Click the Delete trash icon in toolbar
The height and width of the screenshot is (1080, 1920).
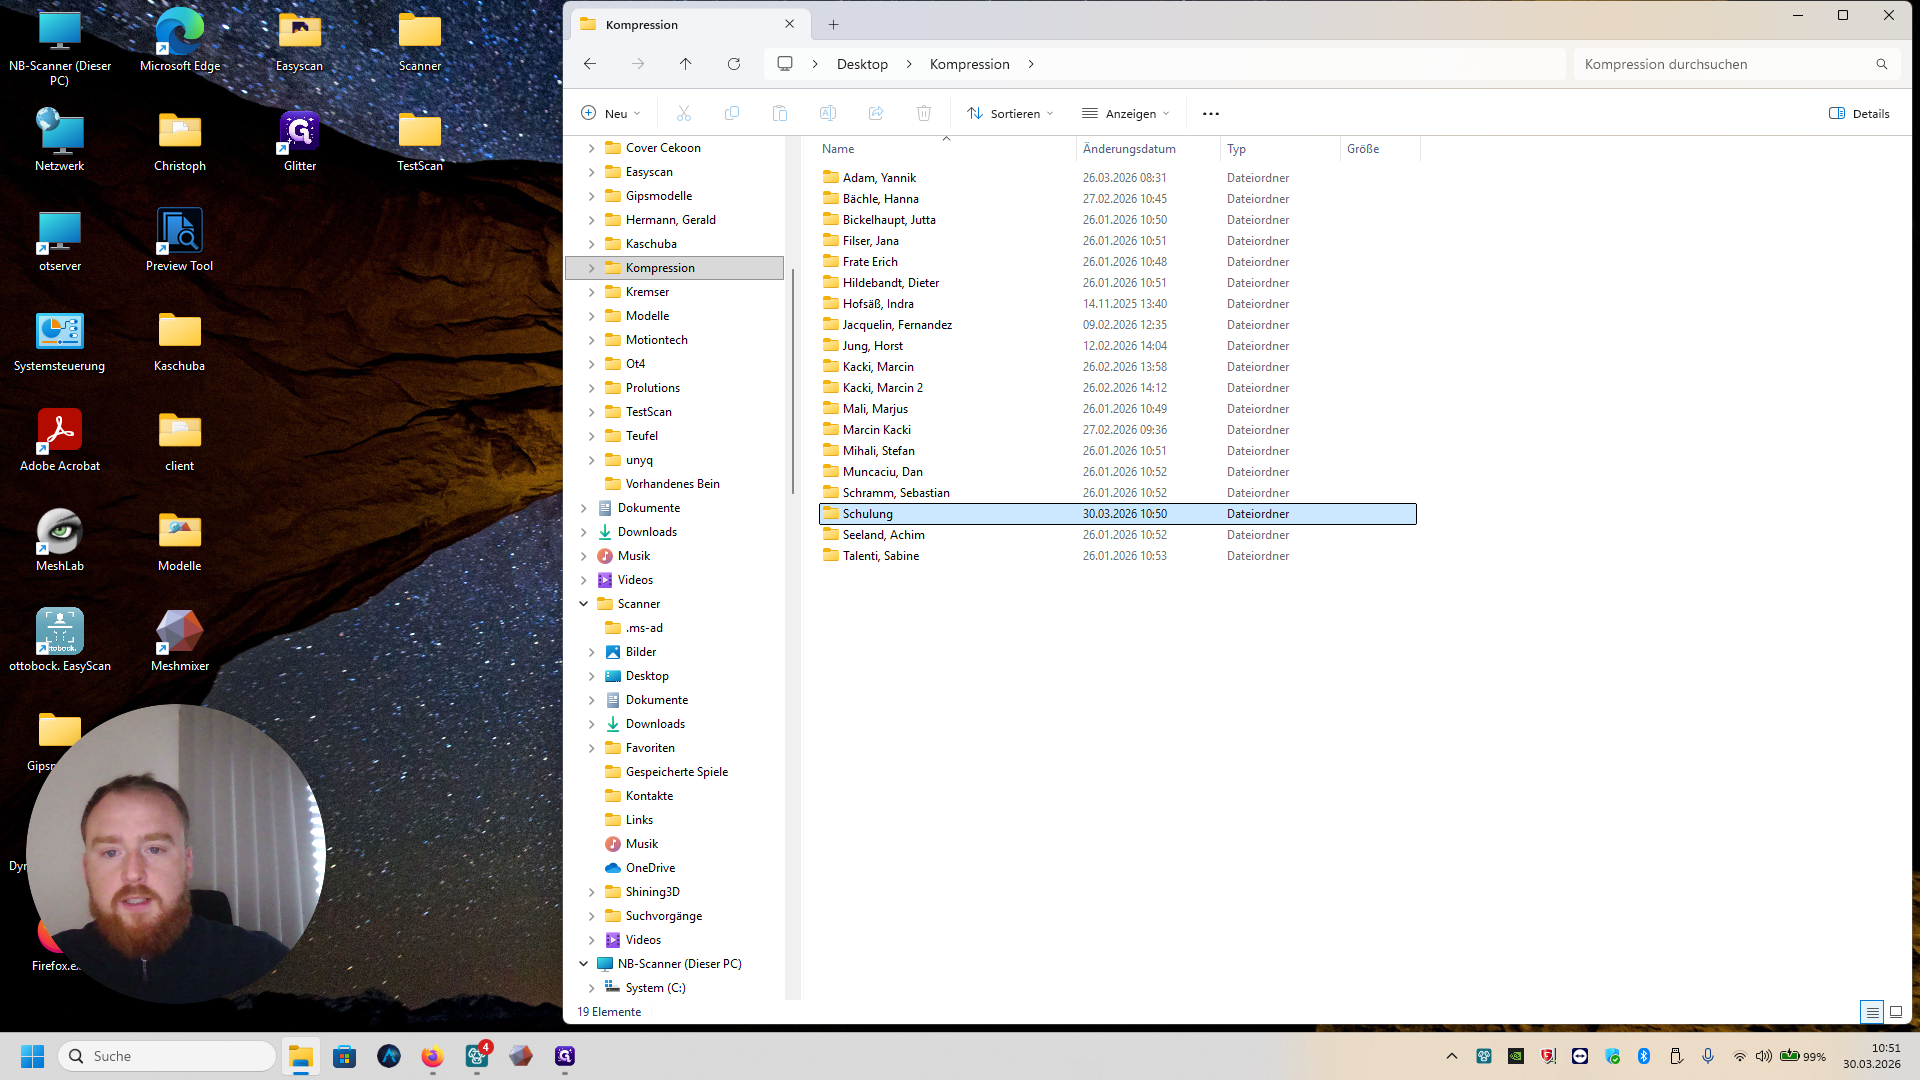click(x=924, y=114)
